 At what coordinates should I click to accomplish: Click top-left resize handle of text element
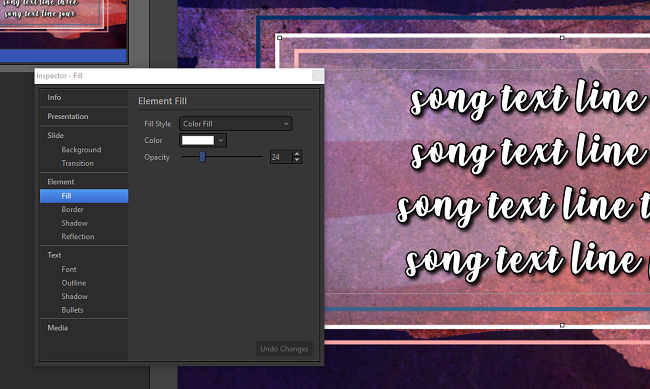tap(279, 38)
